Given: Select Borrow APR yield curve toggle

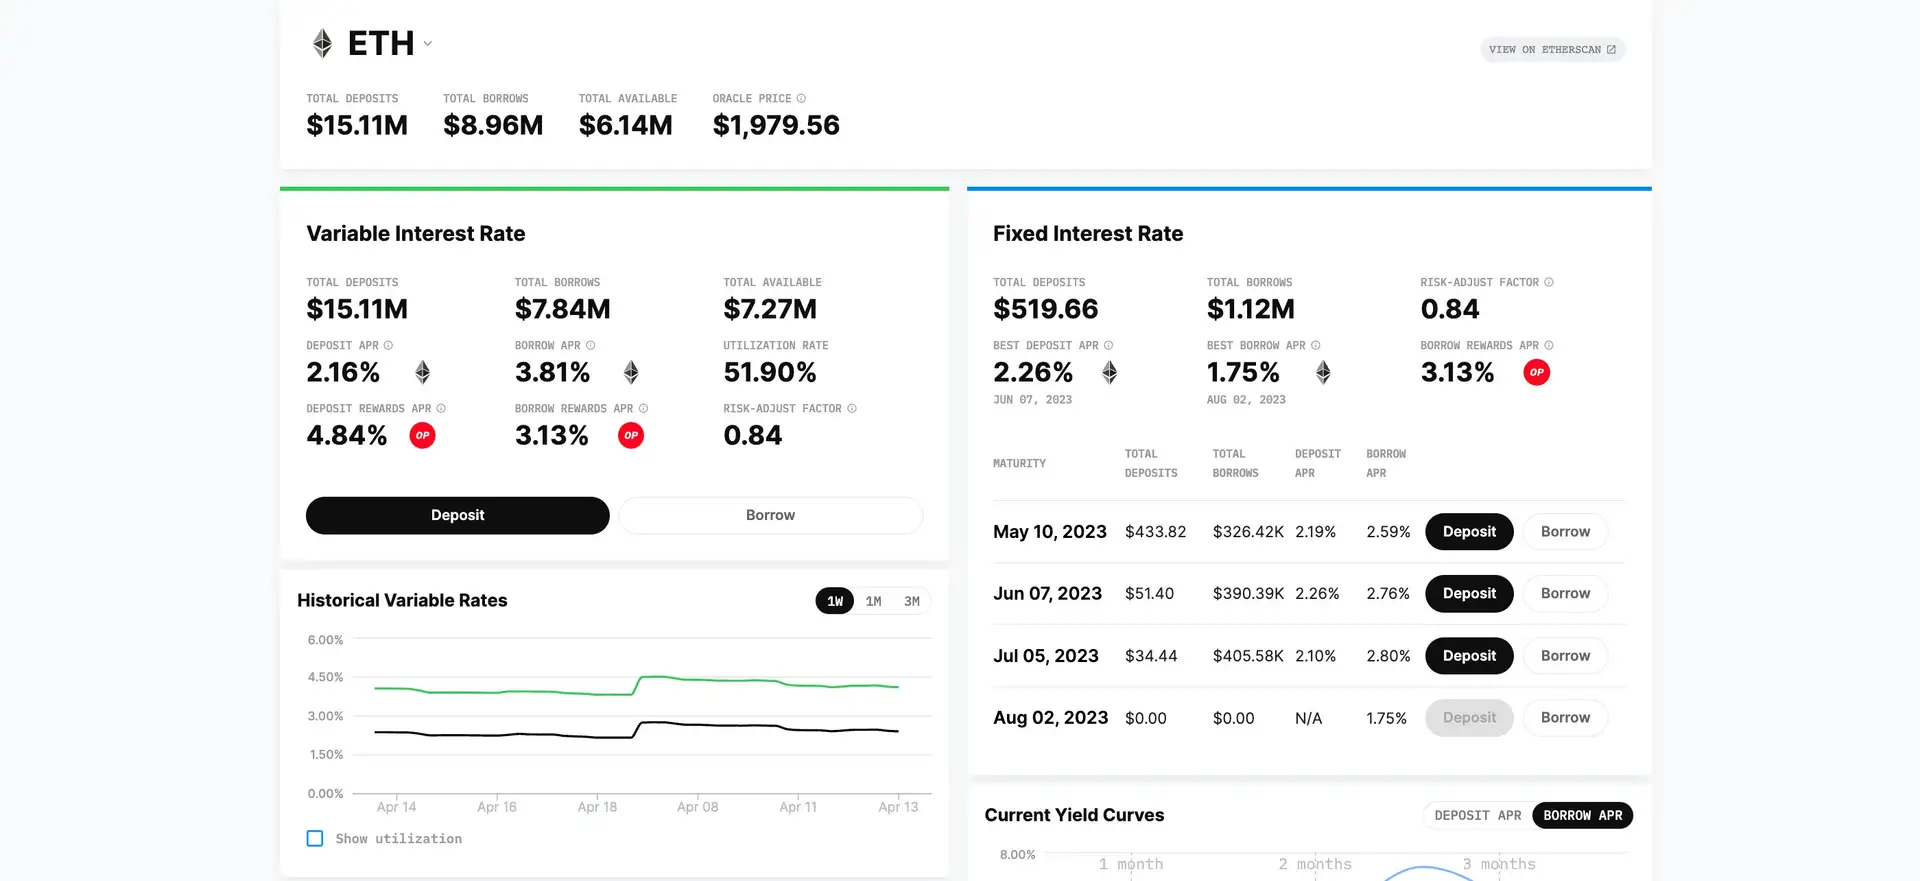Looking at the screenshot, I should pos(1582,816).
